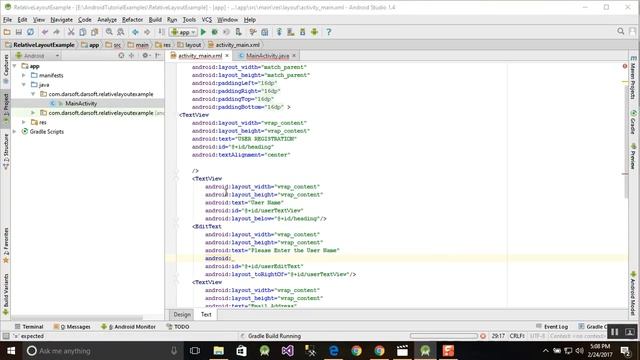Open Microsoft Edge from the taskbar

[333, 351]
